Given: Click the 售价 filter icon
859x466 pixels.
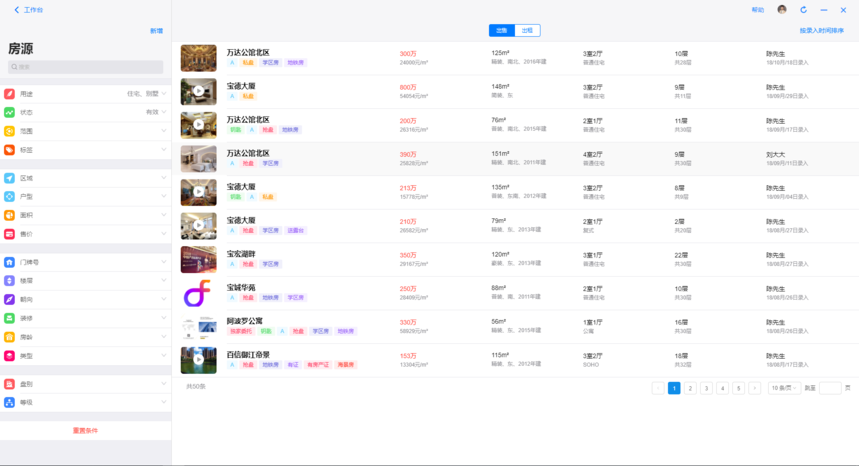Looking at the screenshot, I should 9,234.
